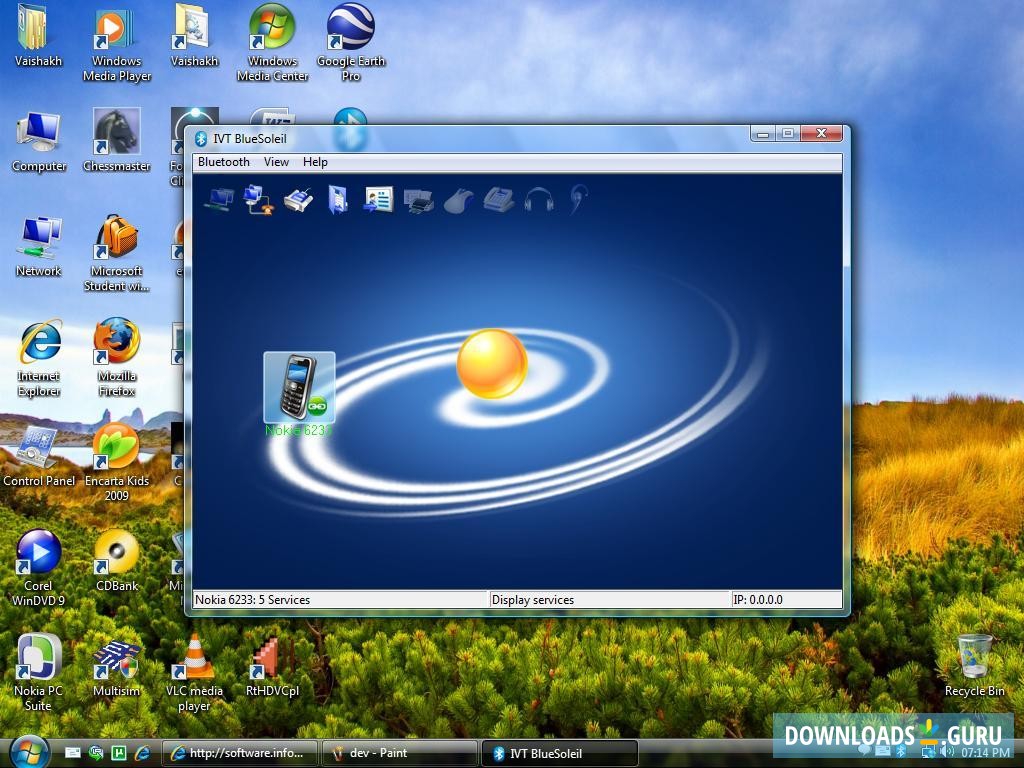The image size is (1024, 768).
Task: Select the Nokia 6233 phone device icon
Action: pyautogui.click(x=299, y=387)
